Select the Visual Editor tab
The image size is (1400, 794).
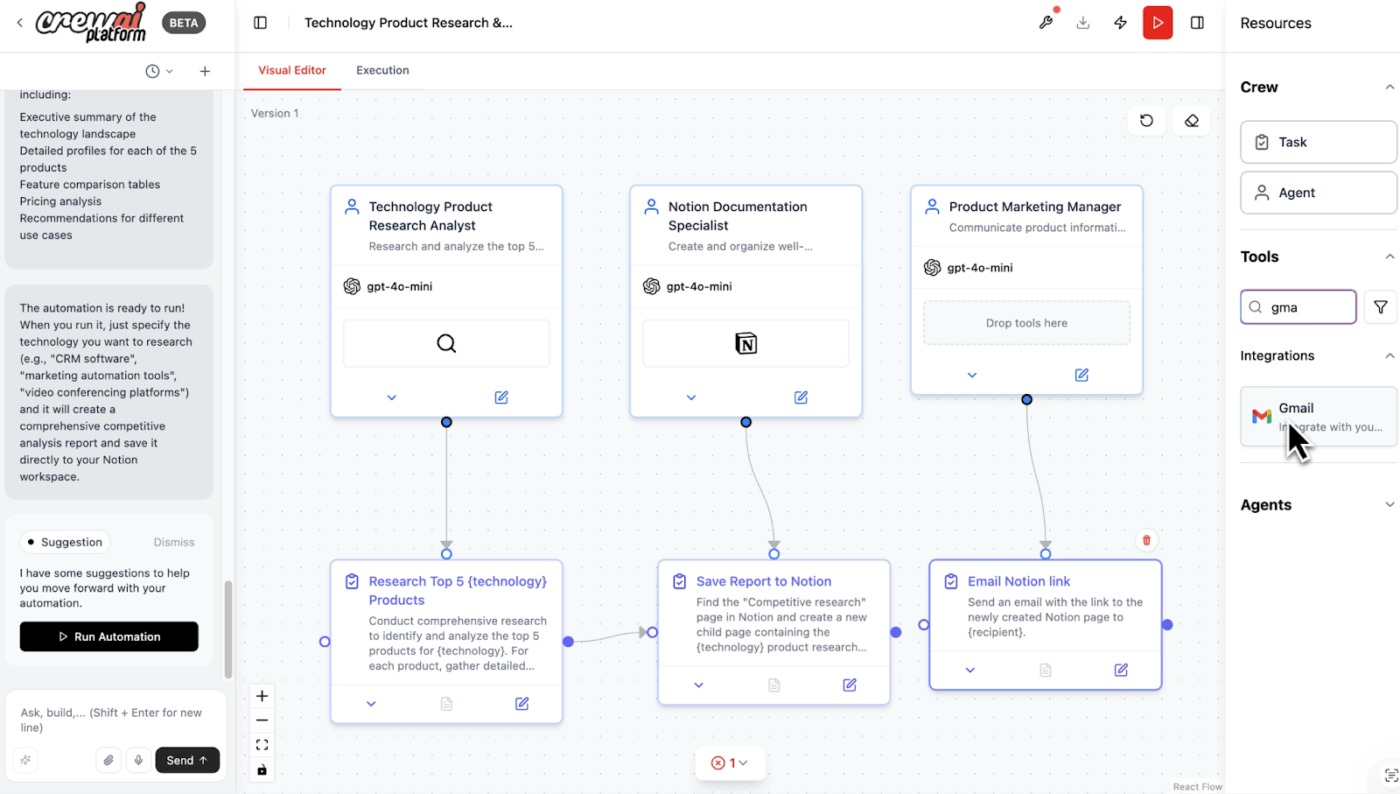[x=292, y=71]
